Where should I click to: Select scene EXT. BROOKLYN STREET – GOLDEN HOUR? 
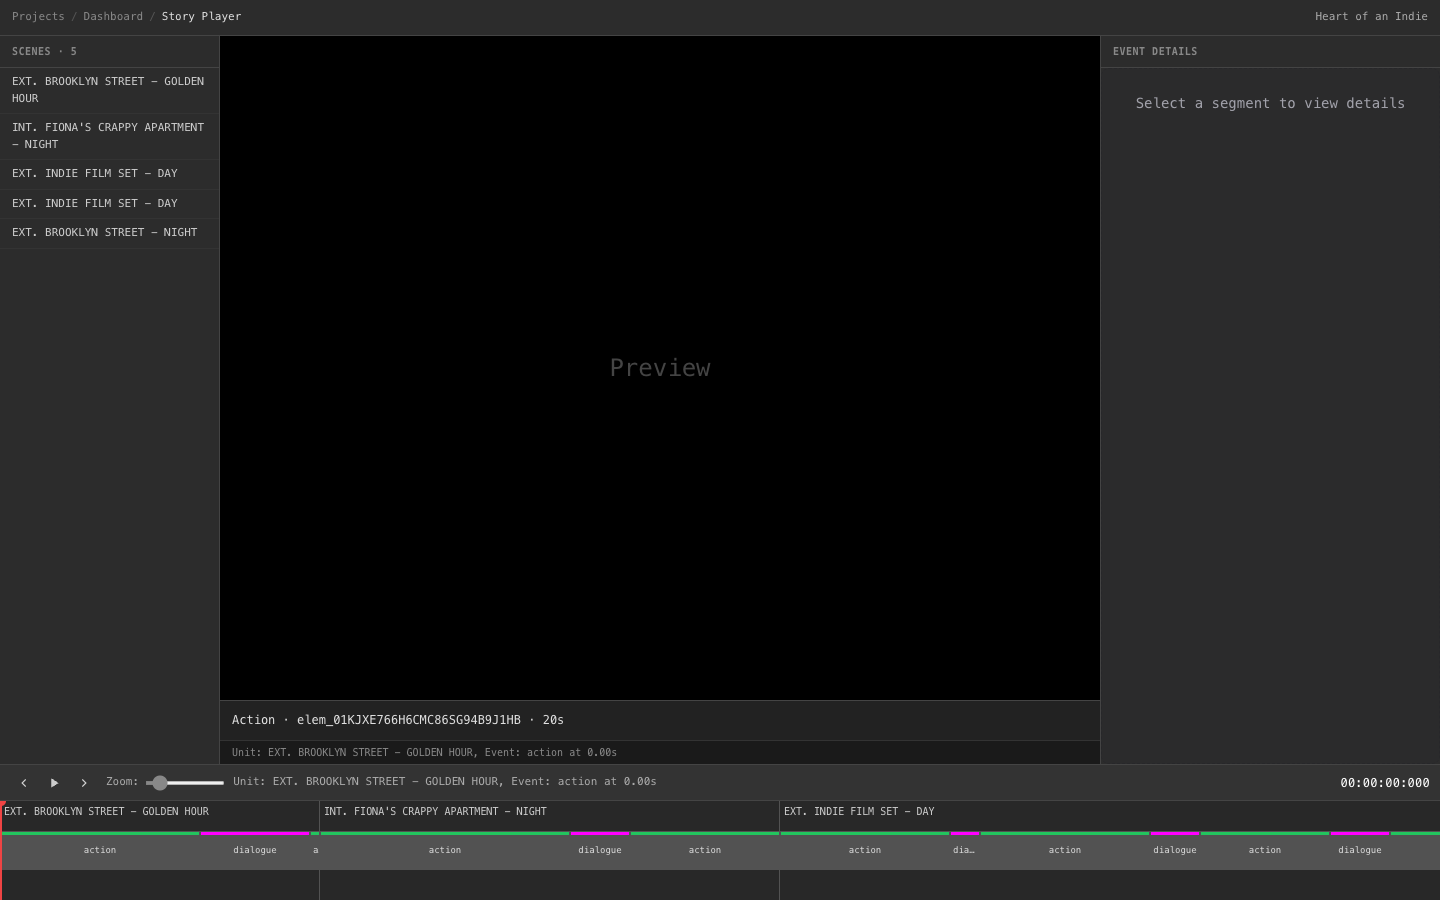[x=108, y=90]
